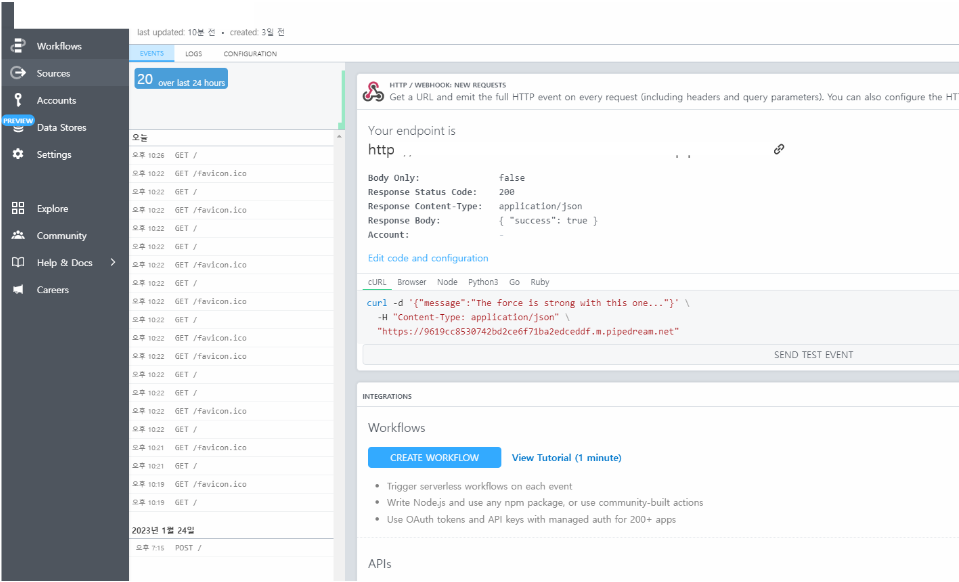Select the cURL code tab
Screen dimensions: 959x582
[x=377, y=282]
